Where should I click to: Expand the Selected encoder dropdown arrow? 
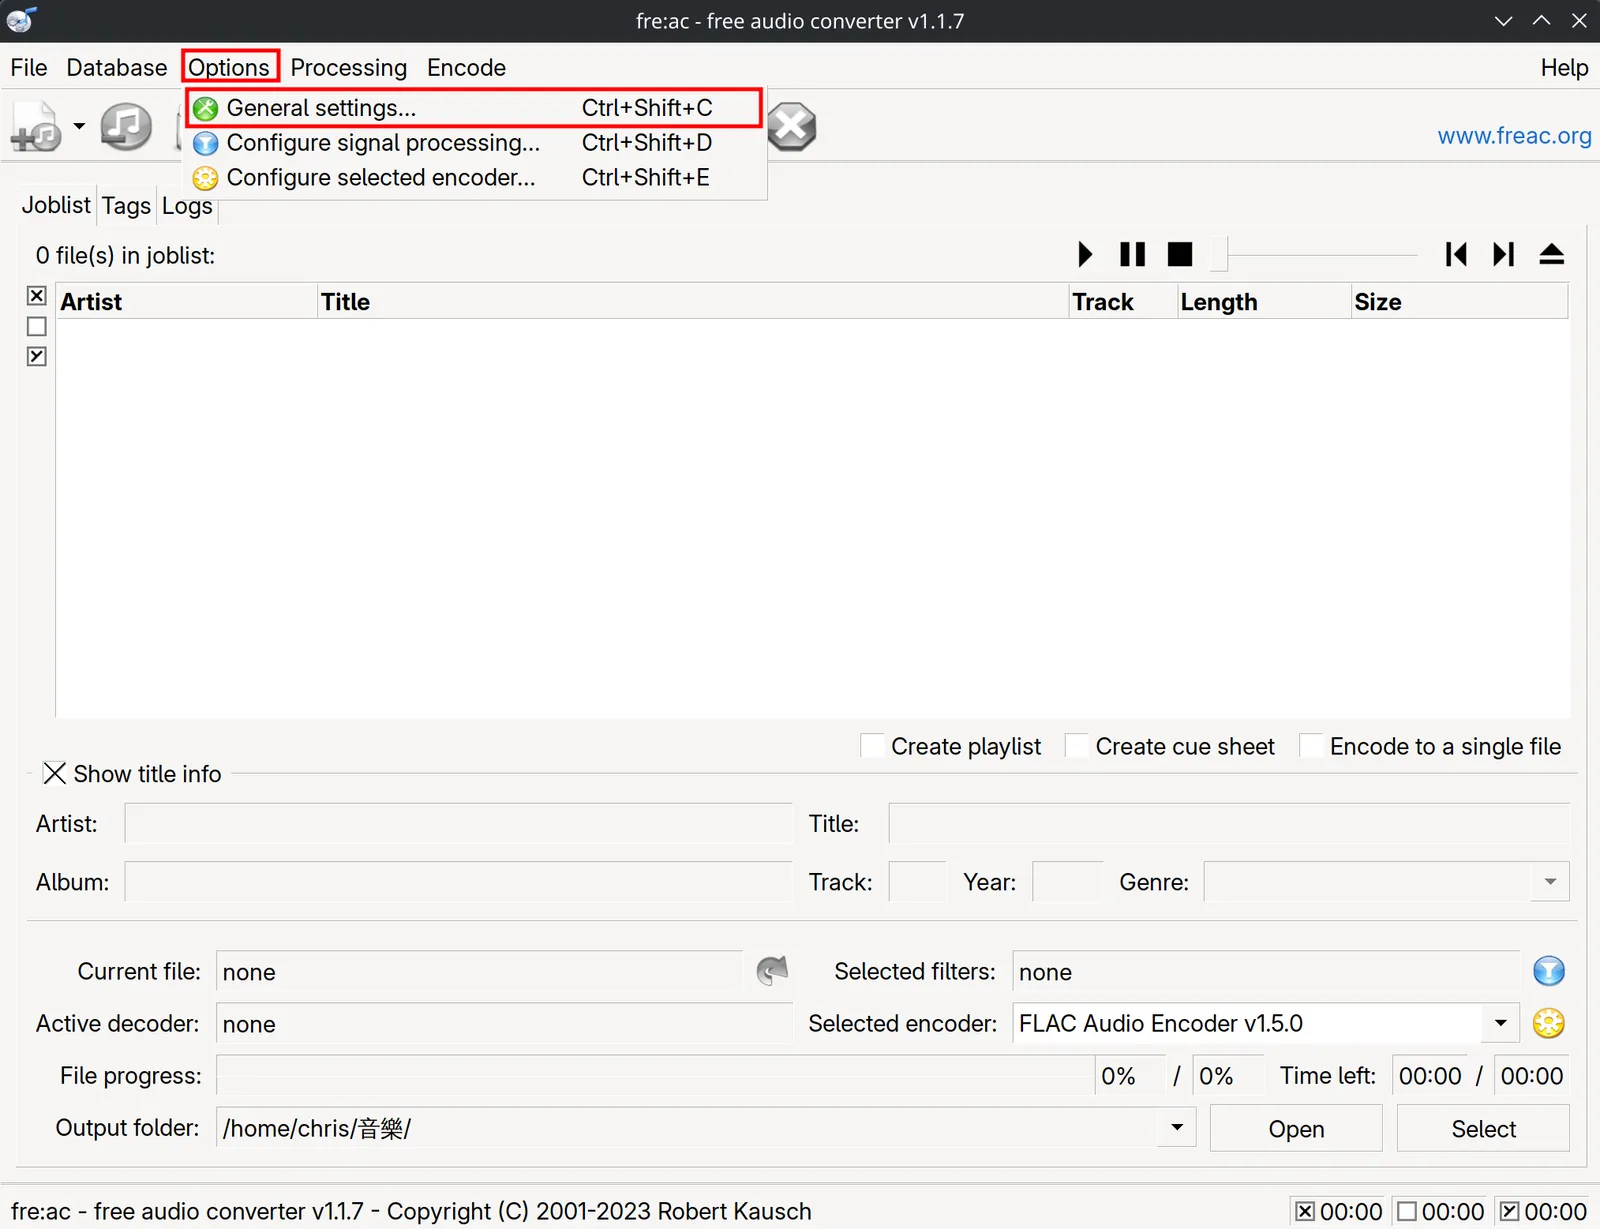1500,1023
